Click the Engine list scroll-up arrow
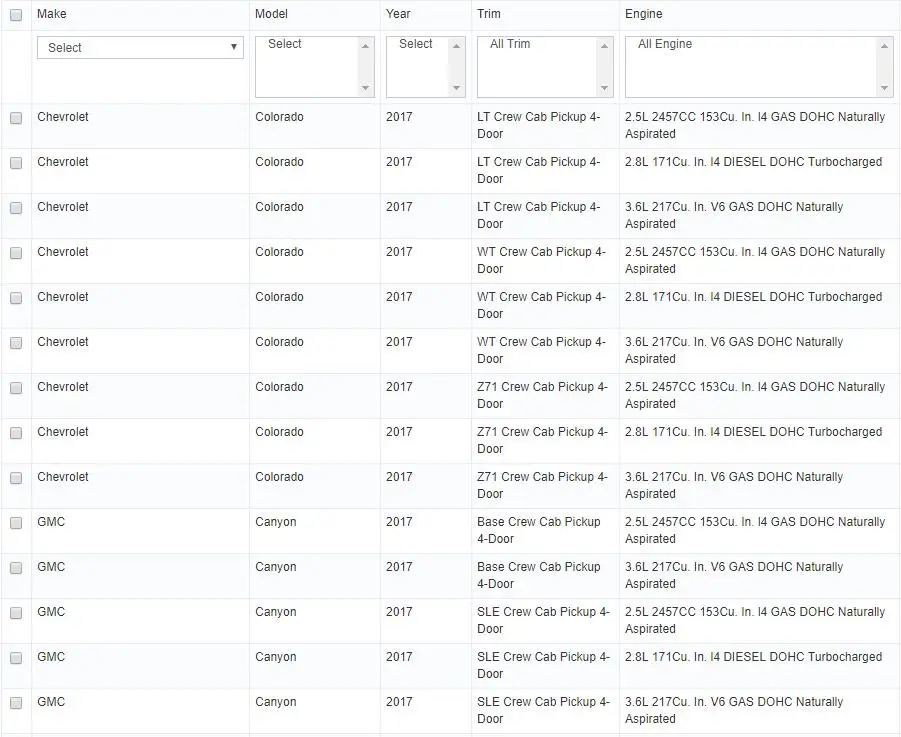Screen dimensions: 901x737 pos(884,46)
